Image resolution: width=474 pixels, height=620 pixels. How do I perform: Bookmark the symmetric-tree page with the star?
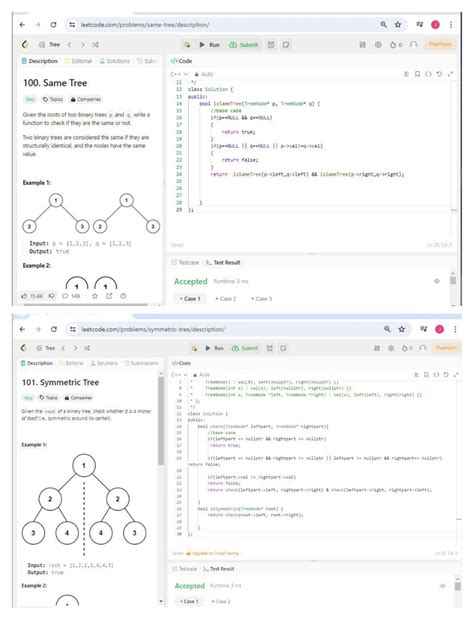click(x=402, y=329)
